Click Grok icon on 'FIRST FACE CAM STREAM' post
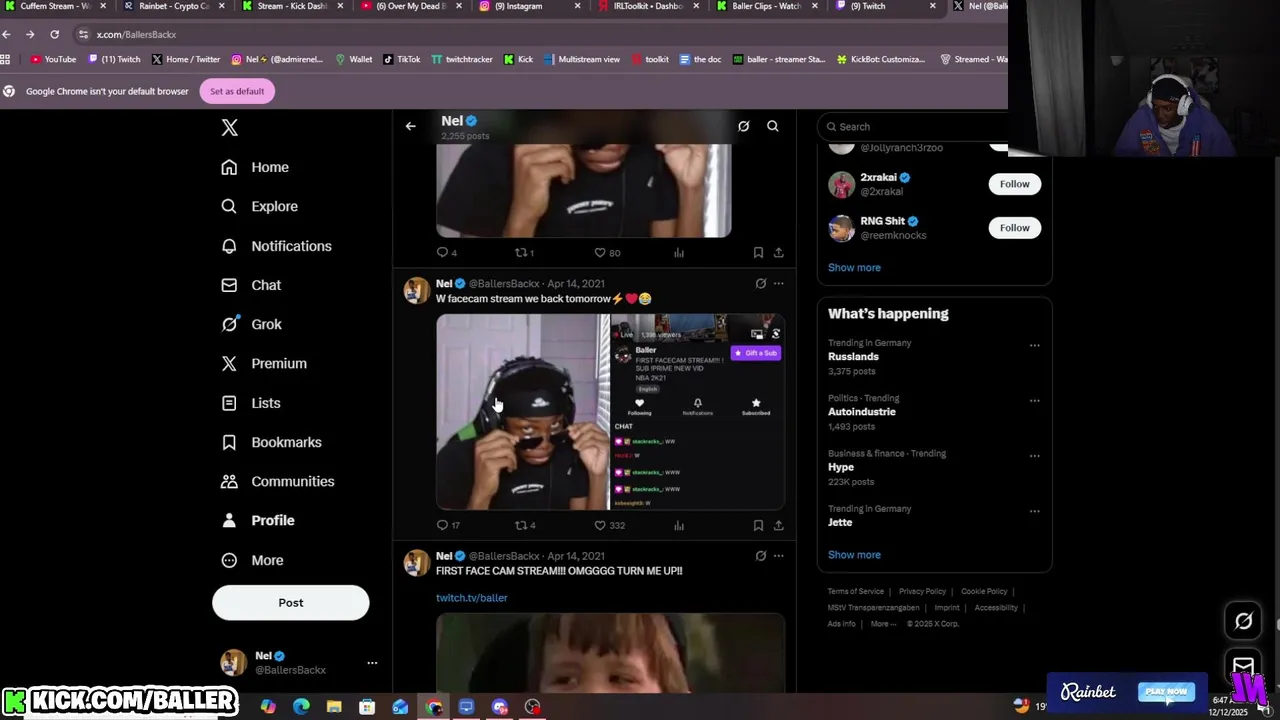 click(760, 556)
